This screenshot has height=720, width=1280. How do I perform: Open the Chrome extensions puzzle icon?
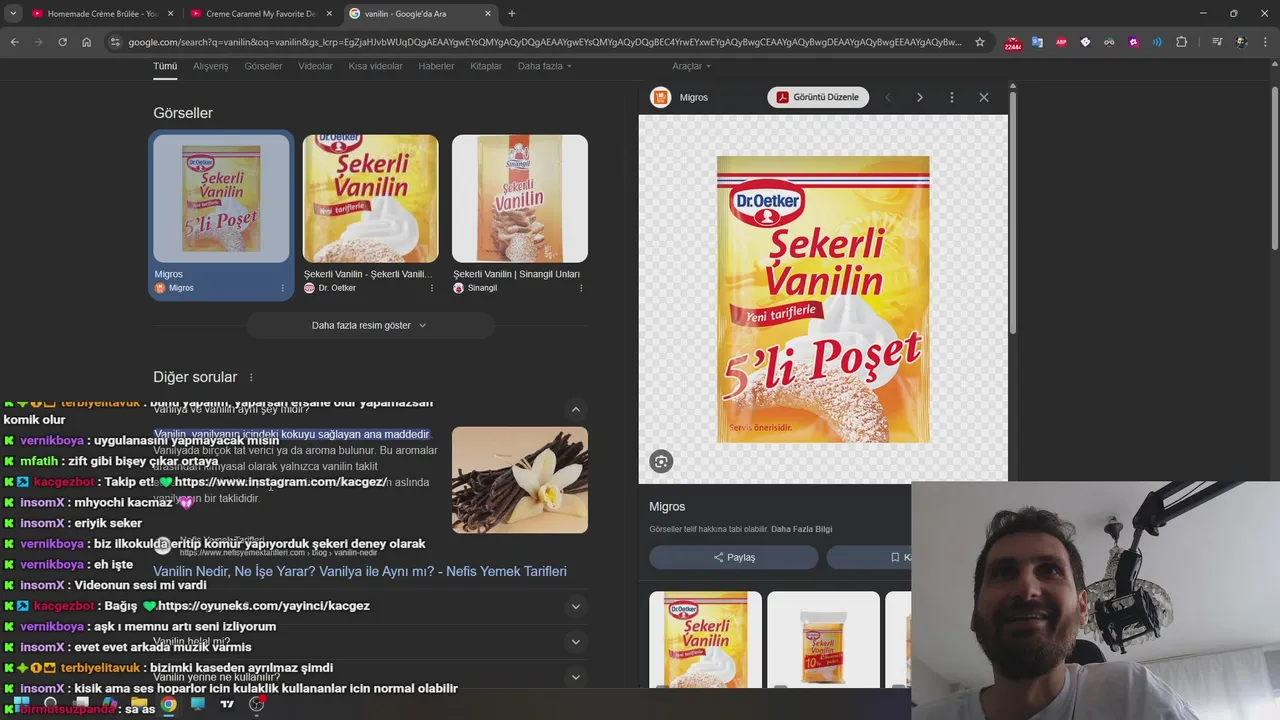click(1181, 42)
